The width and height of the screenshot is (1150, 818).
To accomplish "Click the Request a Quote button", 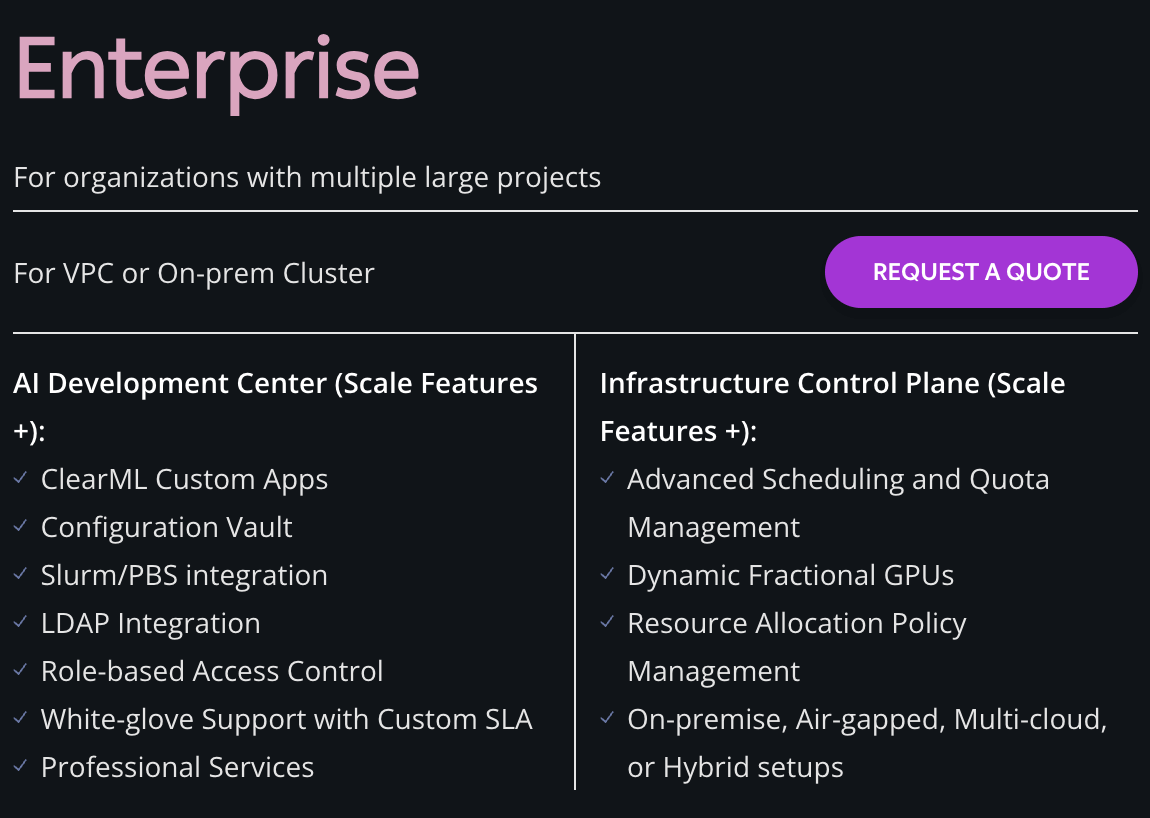I will (x=980, y=272).
